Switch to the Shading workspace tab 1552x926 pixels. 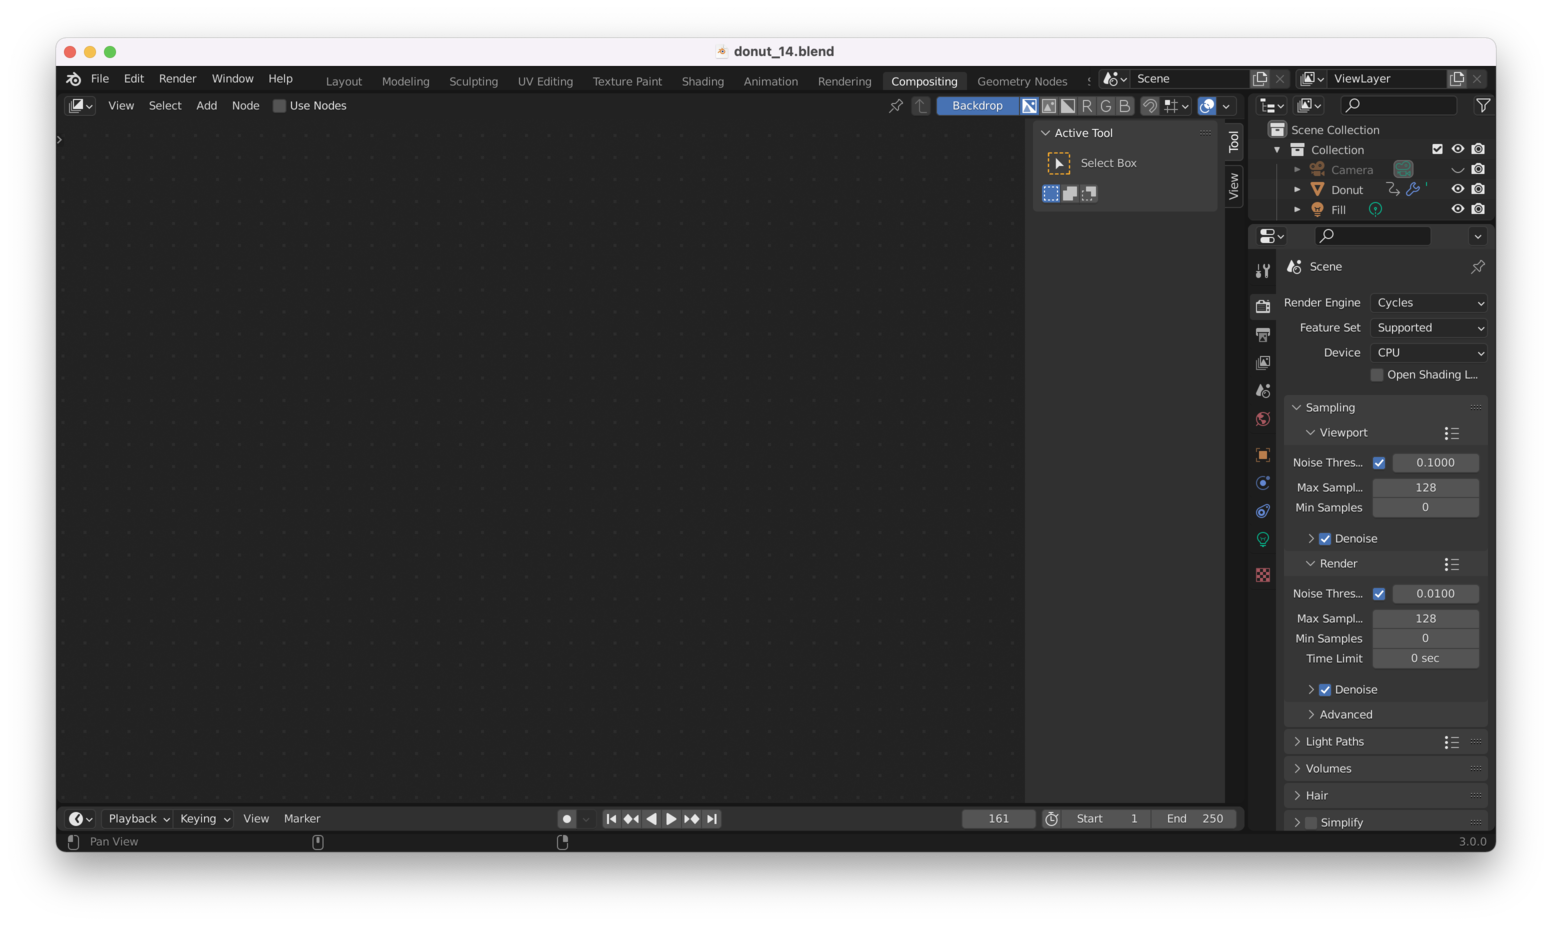pos(702,81)
